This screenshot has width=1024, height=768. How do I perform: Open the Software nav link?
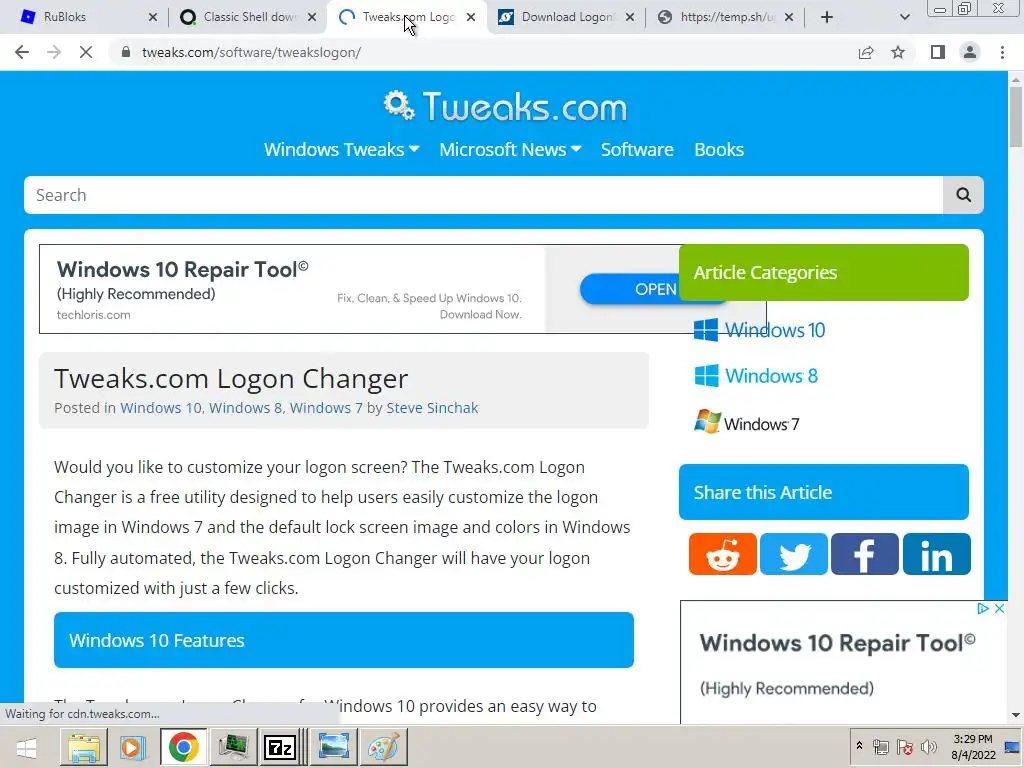coord(637,150)
